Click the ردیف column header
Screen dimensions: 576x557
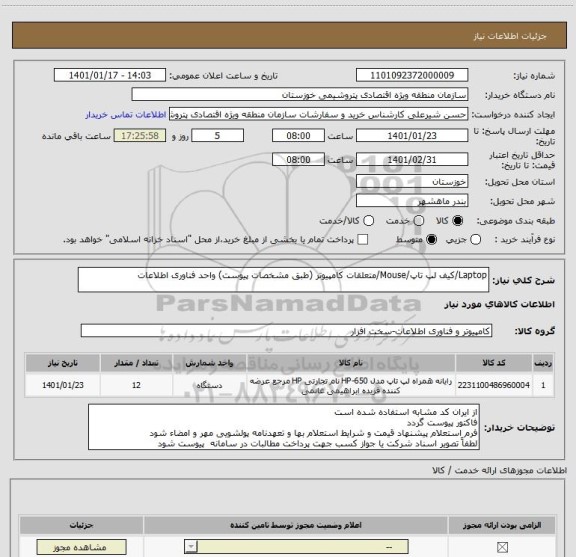(543, 363)
